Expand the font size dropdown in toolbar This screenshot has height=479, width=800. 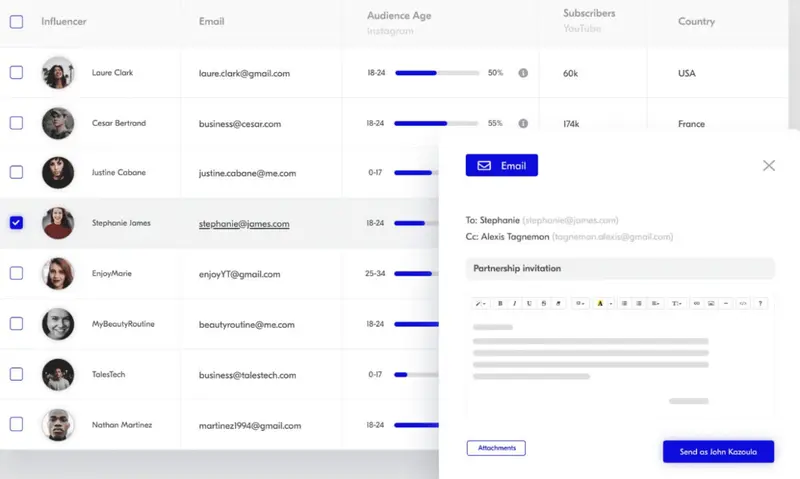[676, 303]
